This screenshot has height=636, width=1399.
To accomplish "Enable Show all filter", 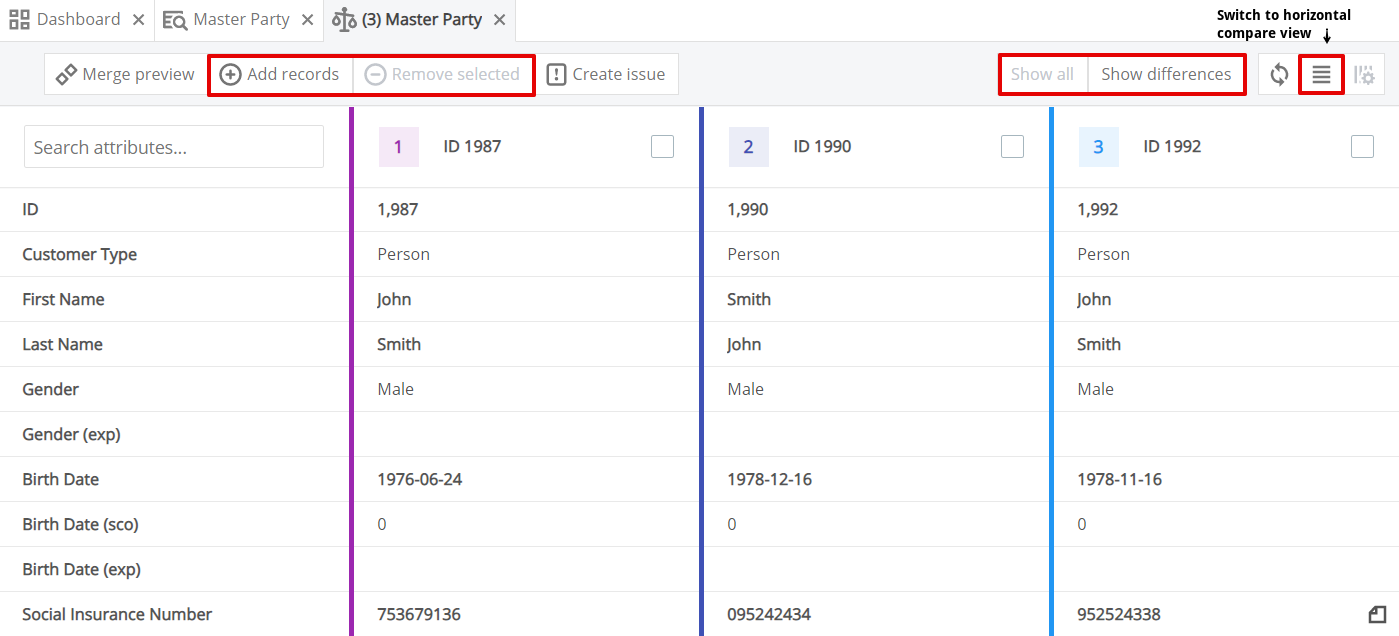I will pyautogui.click(x=1043, y=74).
